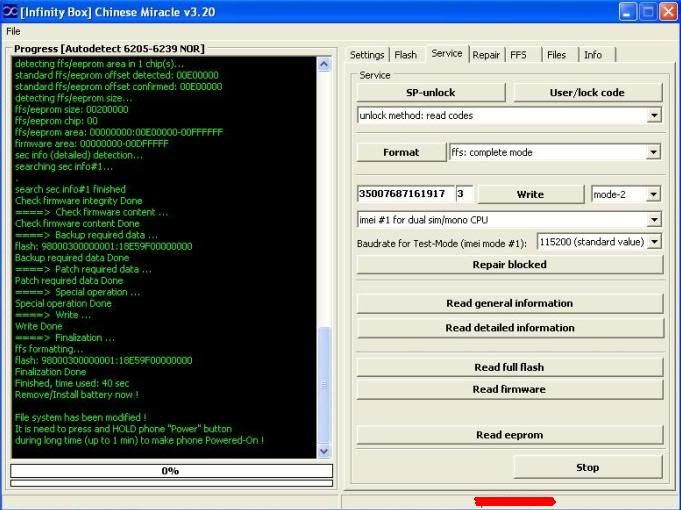Click log line 'search sec info#1 finished'

click(70, 189)
